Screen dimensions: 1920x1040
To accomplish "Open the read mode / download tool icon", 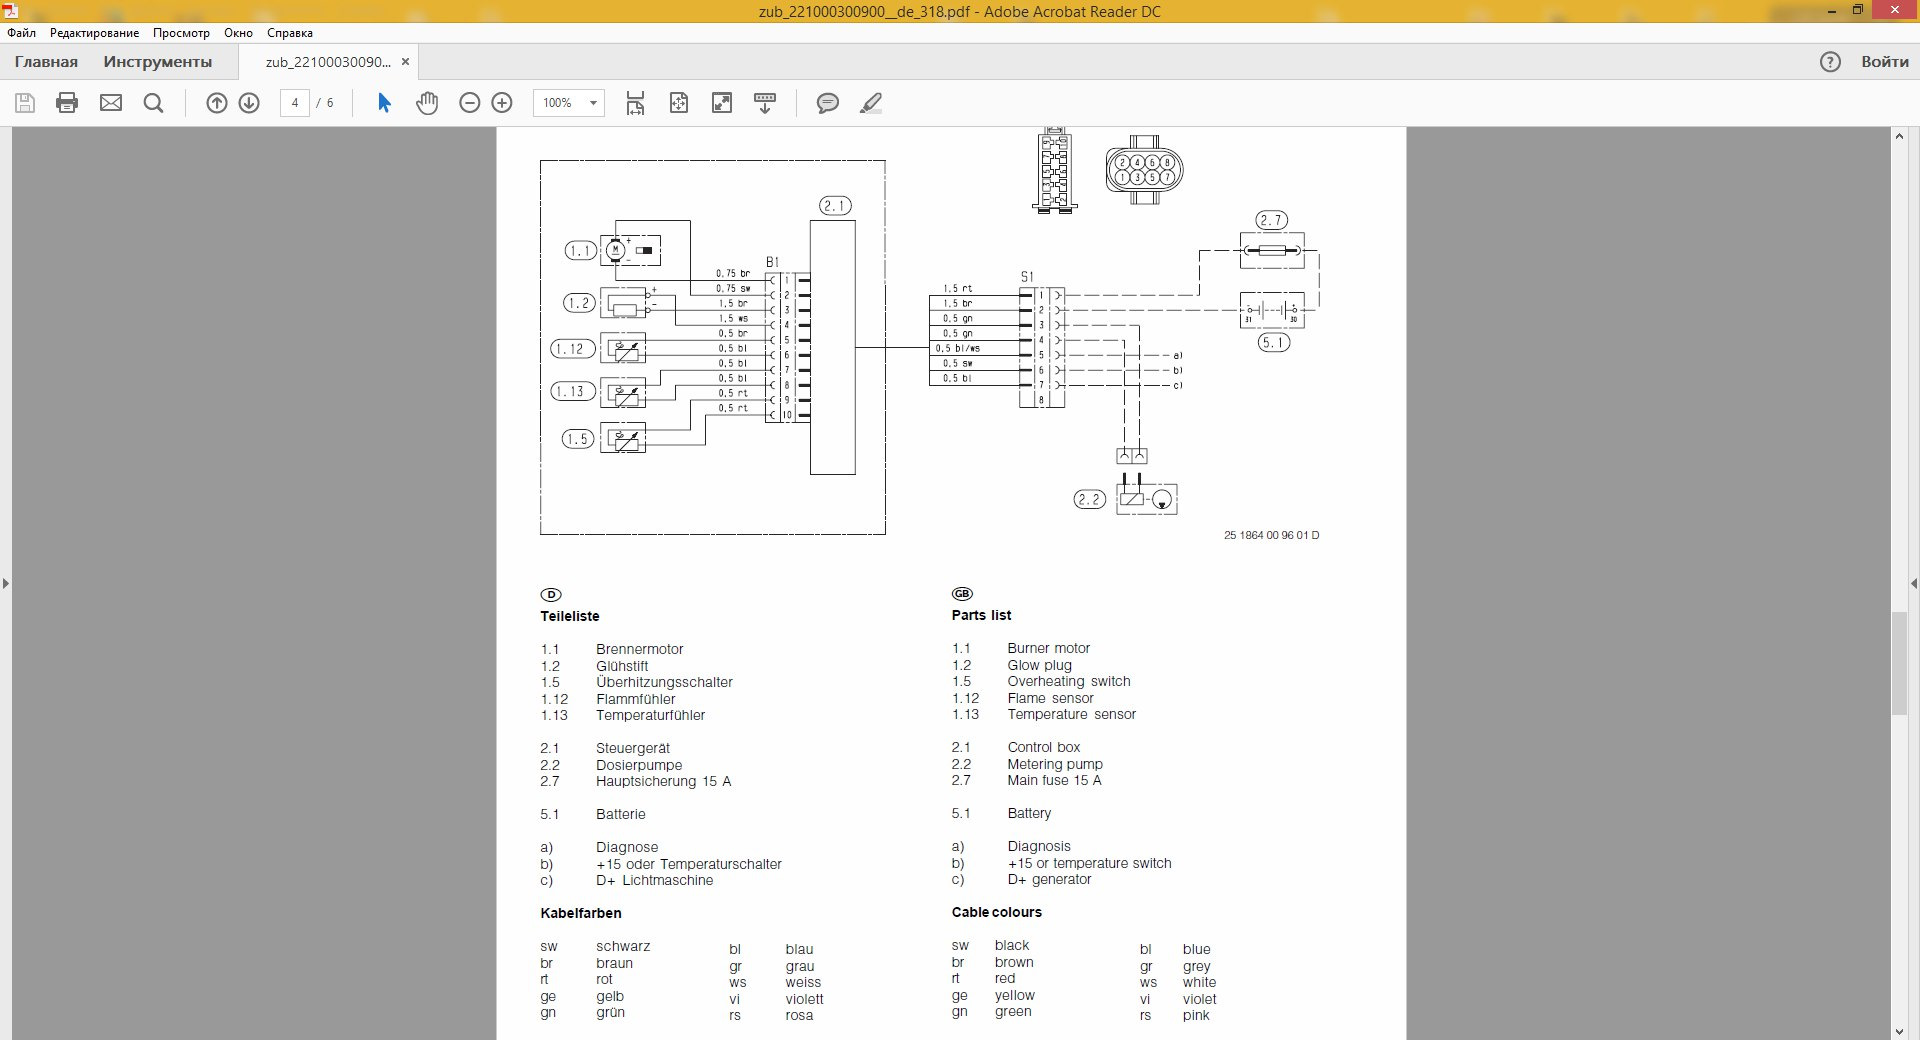I will (765, 103).
